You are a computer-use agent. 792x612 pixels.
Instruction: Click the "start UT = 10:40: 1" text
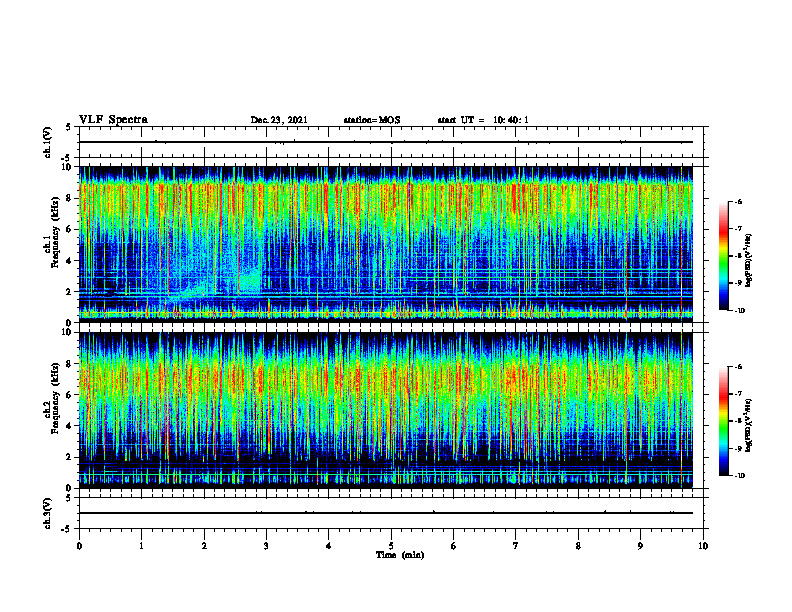click(x=483, y=120)
